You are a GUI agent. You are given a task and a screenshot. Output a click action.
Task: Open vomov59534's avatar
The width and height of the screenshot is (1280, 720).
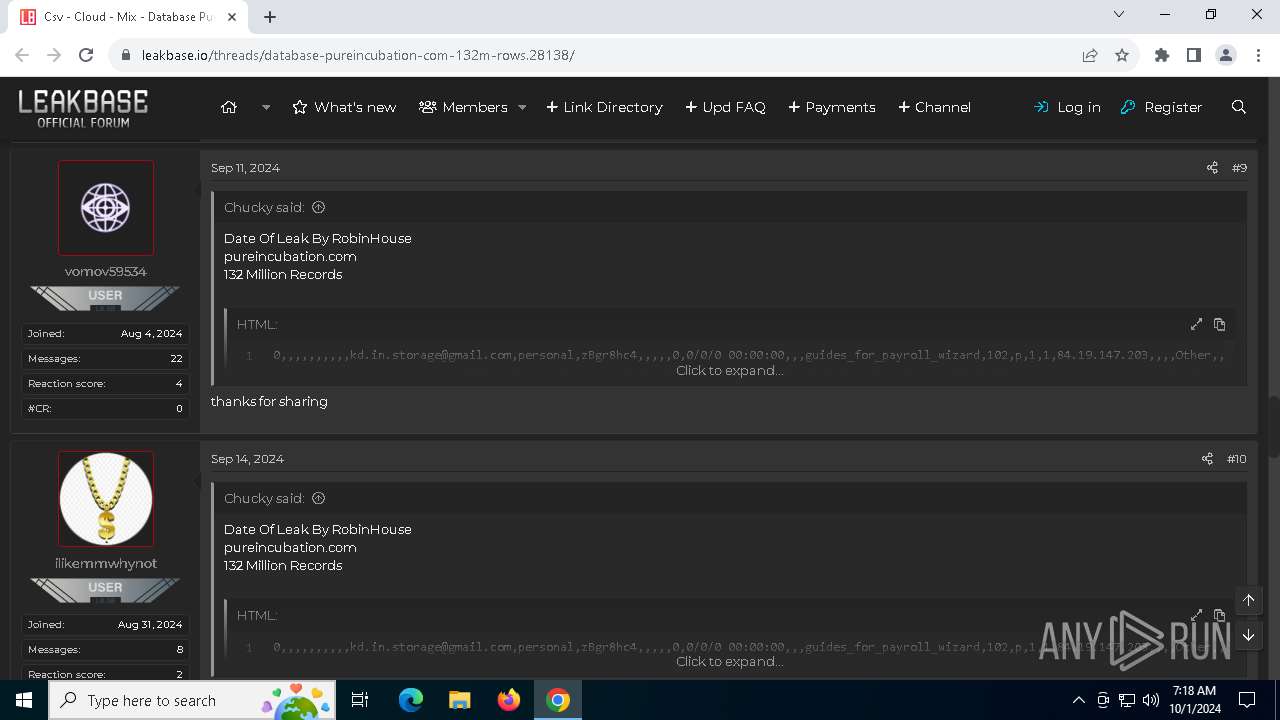point(106,208)
